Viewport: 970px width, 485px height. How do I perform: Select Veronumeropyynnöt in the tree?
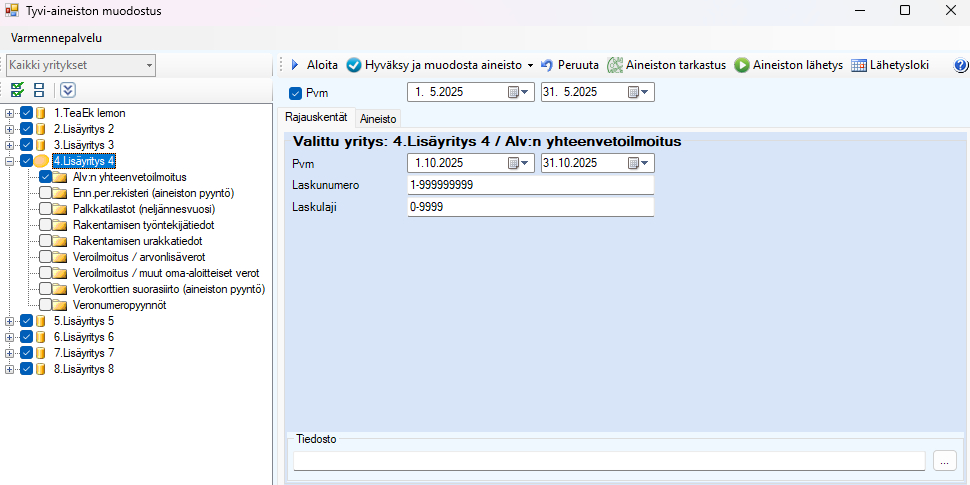[120, 305]
